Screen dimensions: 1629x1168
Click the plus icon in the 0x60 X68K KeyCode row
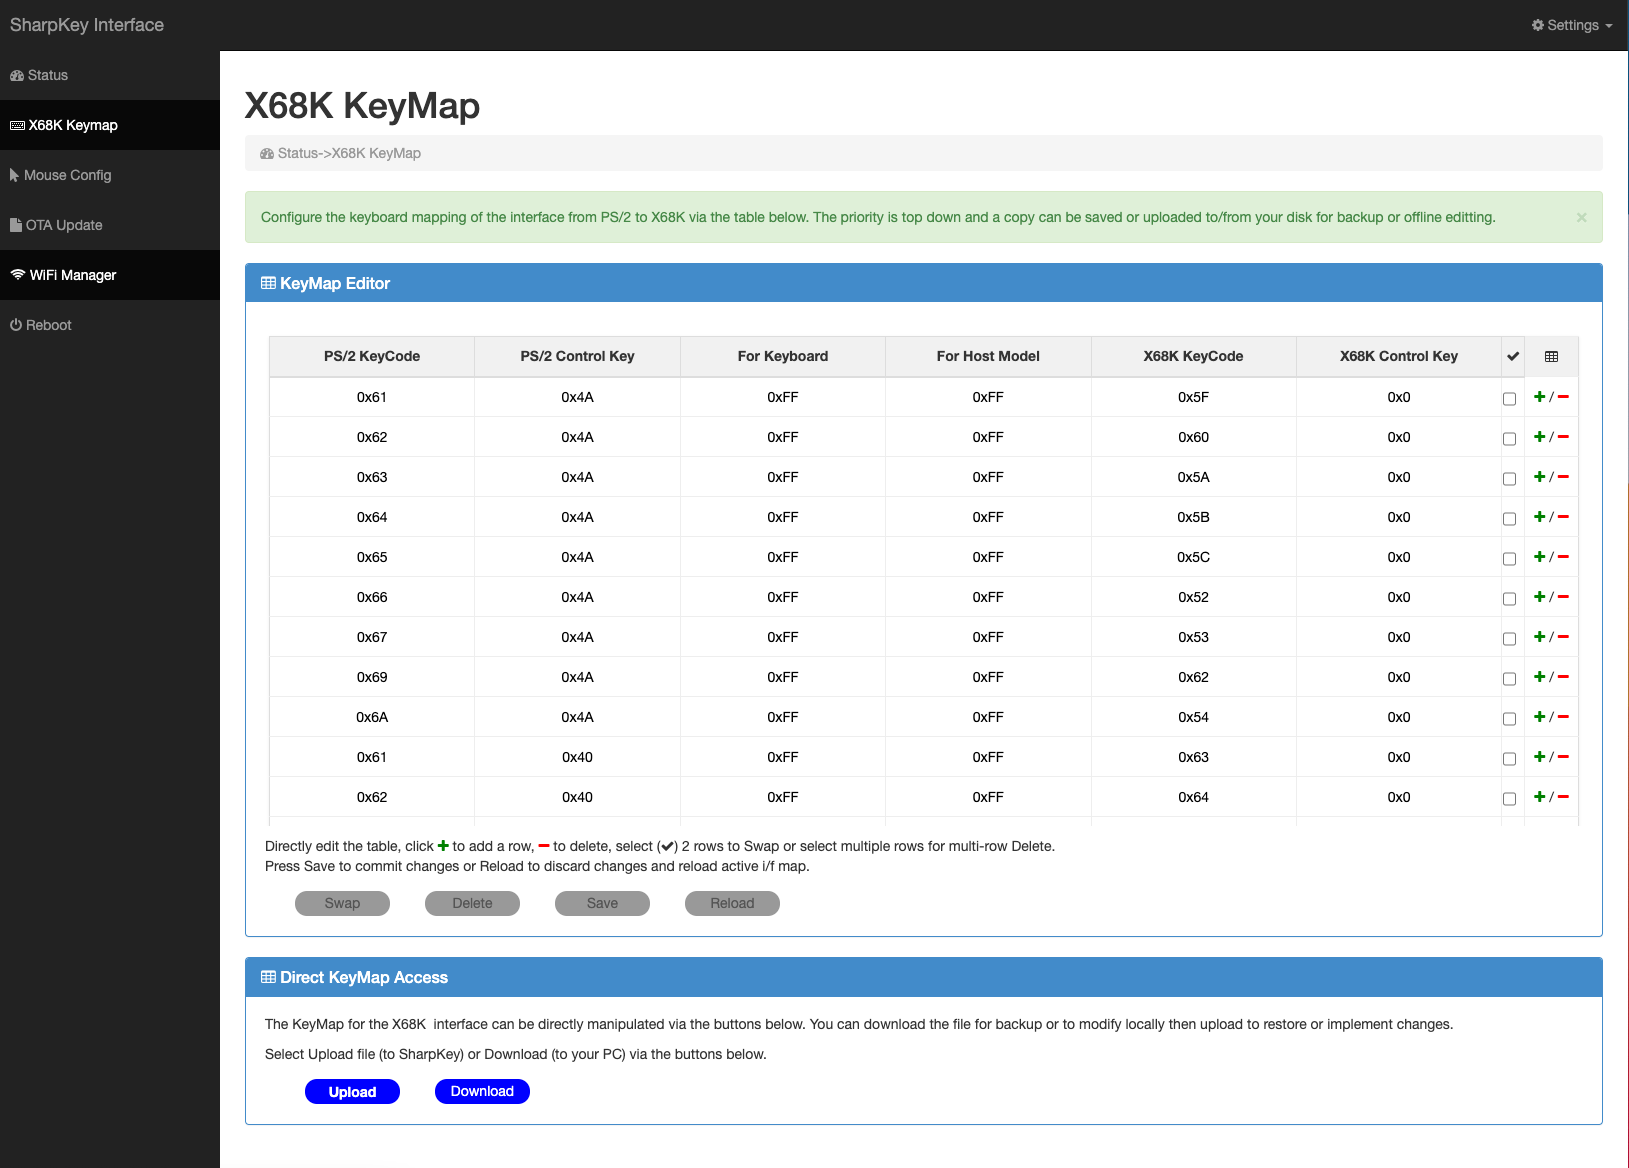pyautogui.click(x=1539, y=437)
